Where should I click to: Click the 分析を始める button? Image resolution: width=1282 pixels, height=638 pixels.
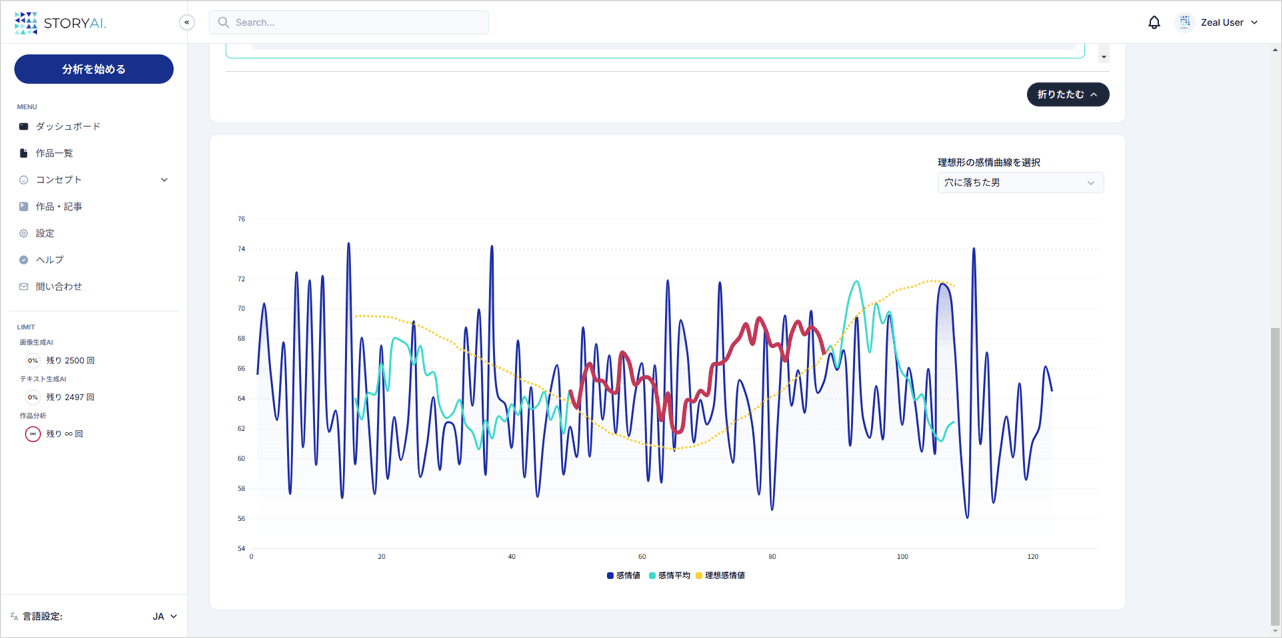(x=94, y=69)
